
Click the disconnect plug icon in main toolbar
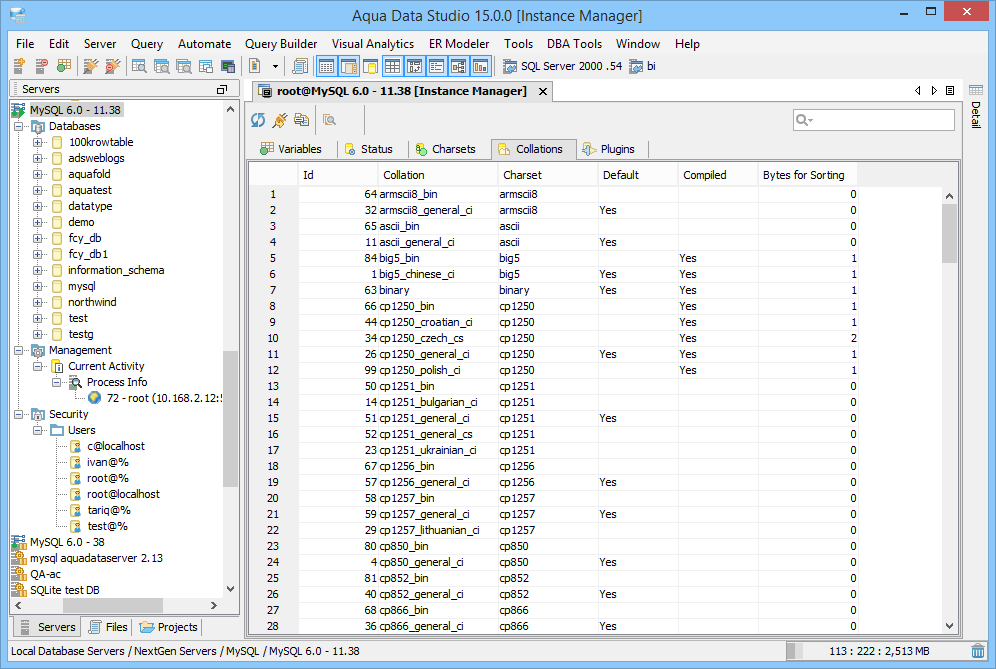coord(112,65)
